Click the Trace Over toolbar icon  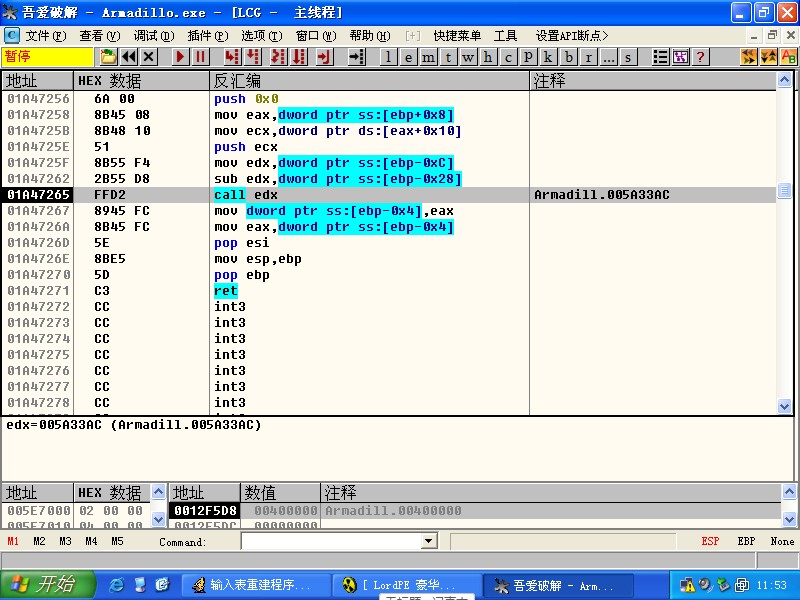coord(299,57)
